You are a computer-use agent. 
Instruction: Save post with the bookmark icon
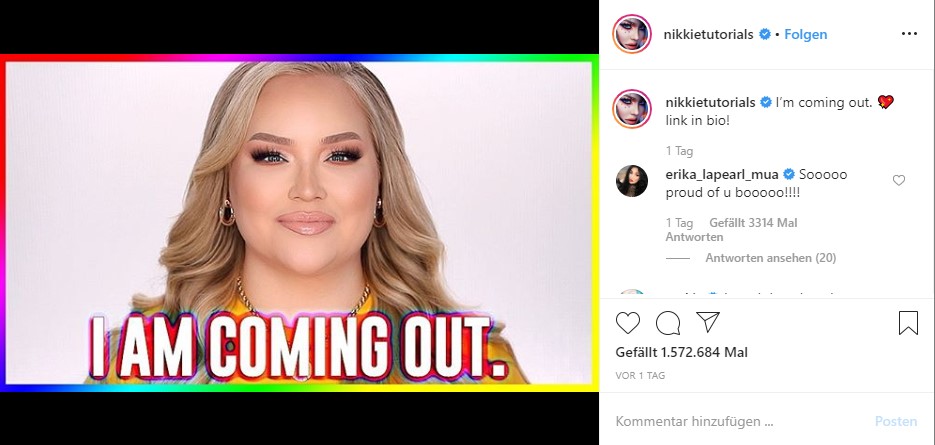(x=908, y=323)
